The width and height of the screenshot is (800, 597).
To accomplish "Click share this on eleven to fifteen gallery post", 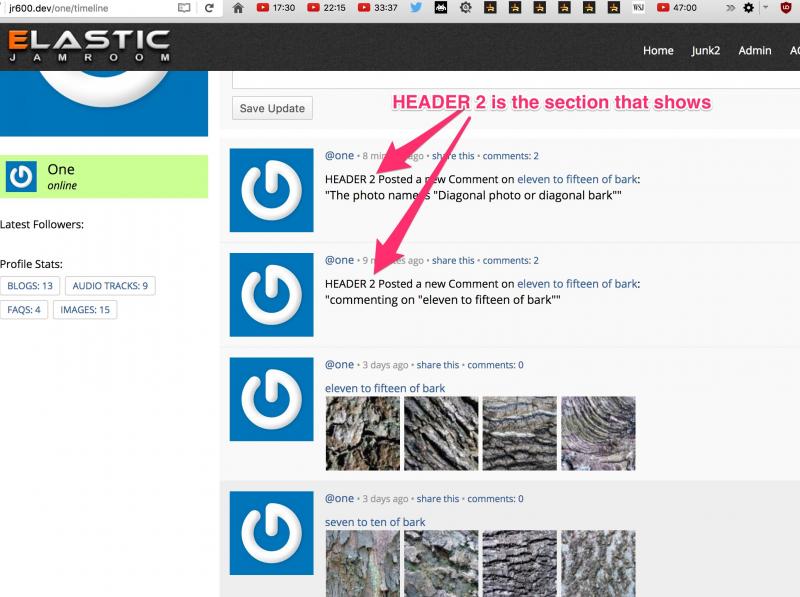I will pyautogui.click(x=438, y=365).
